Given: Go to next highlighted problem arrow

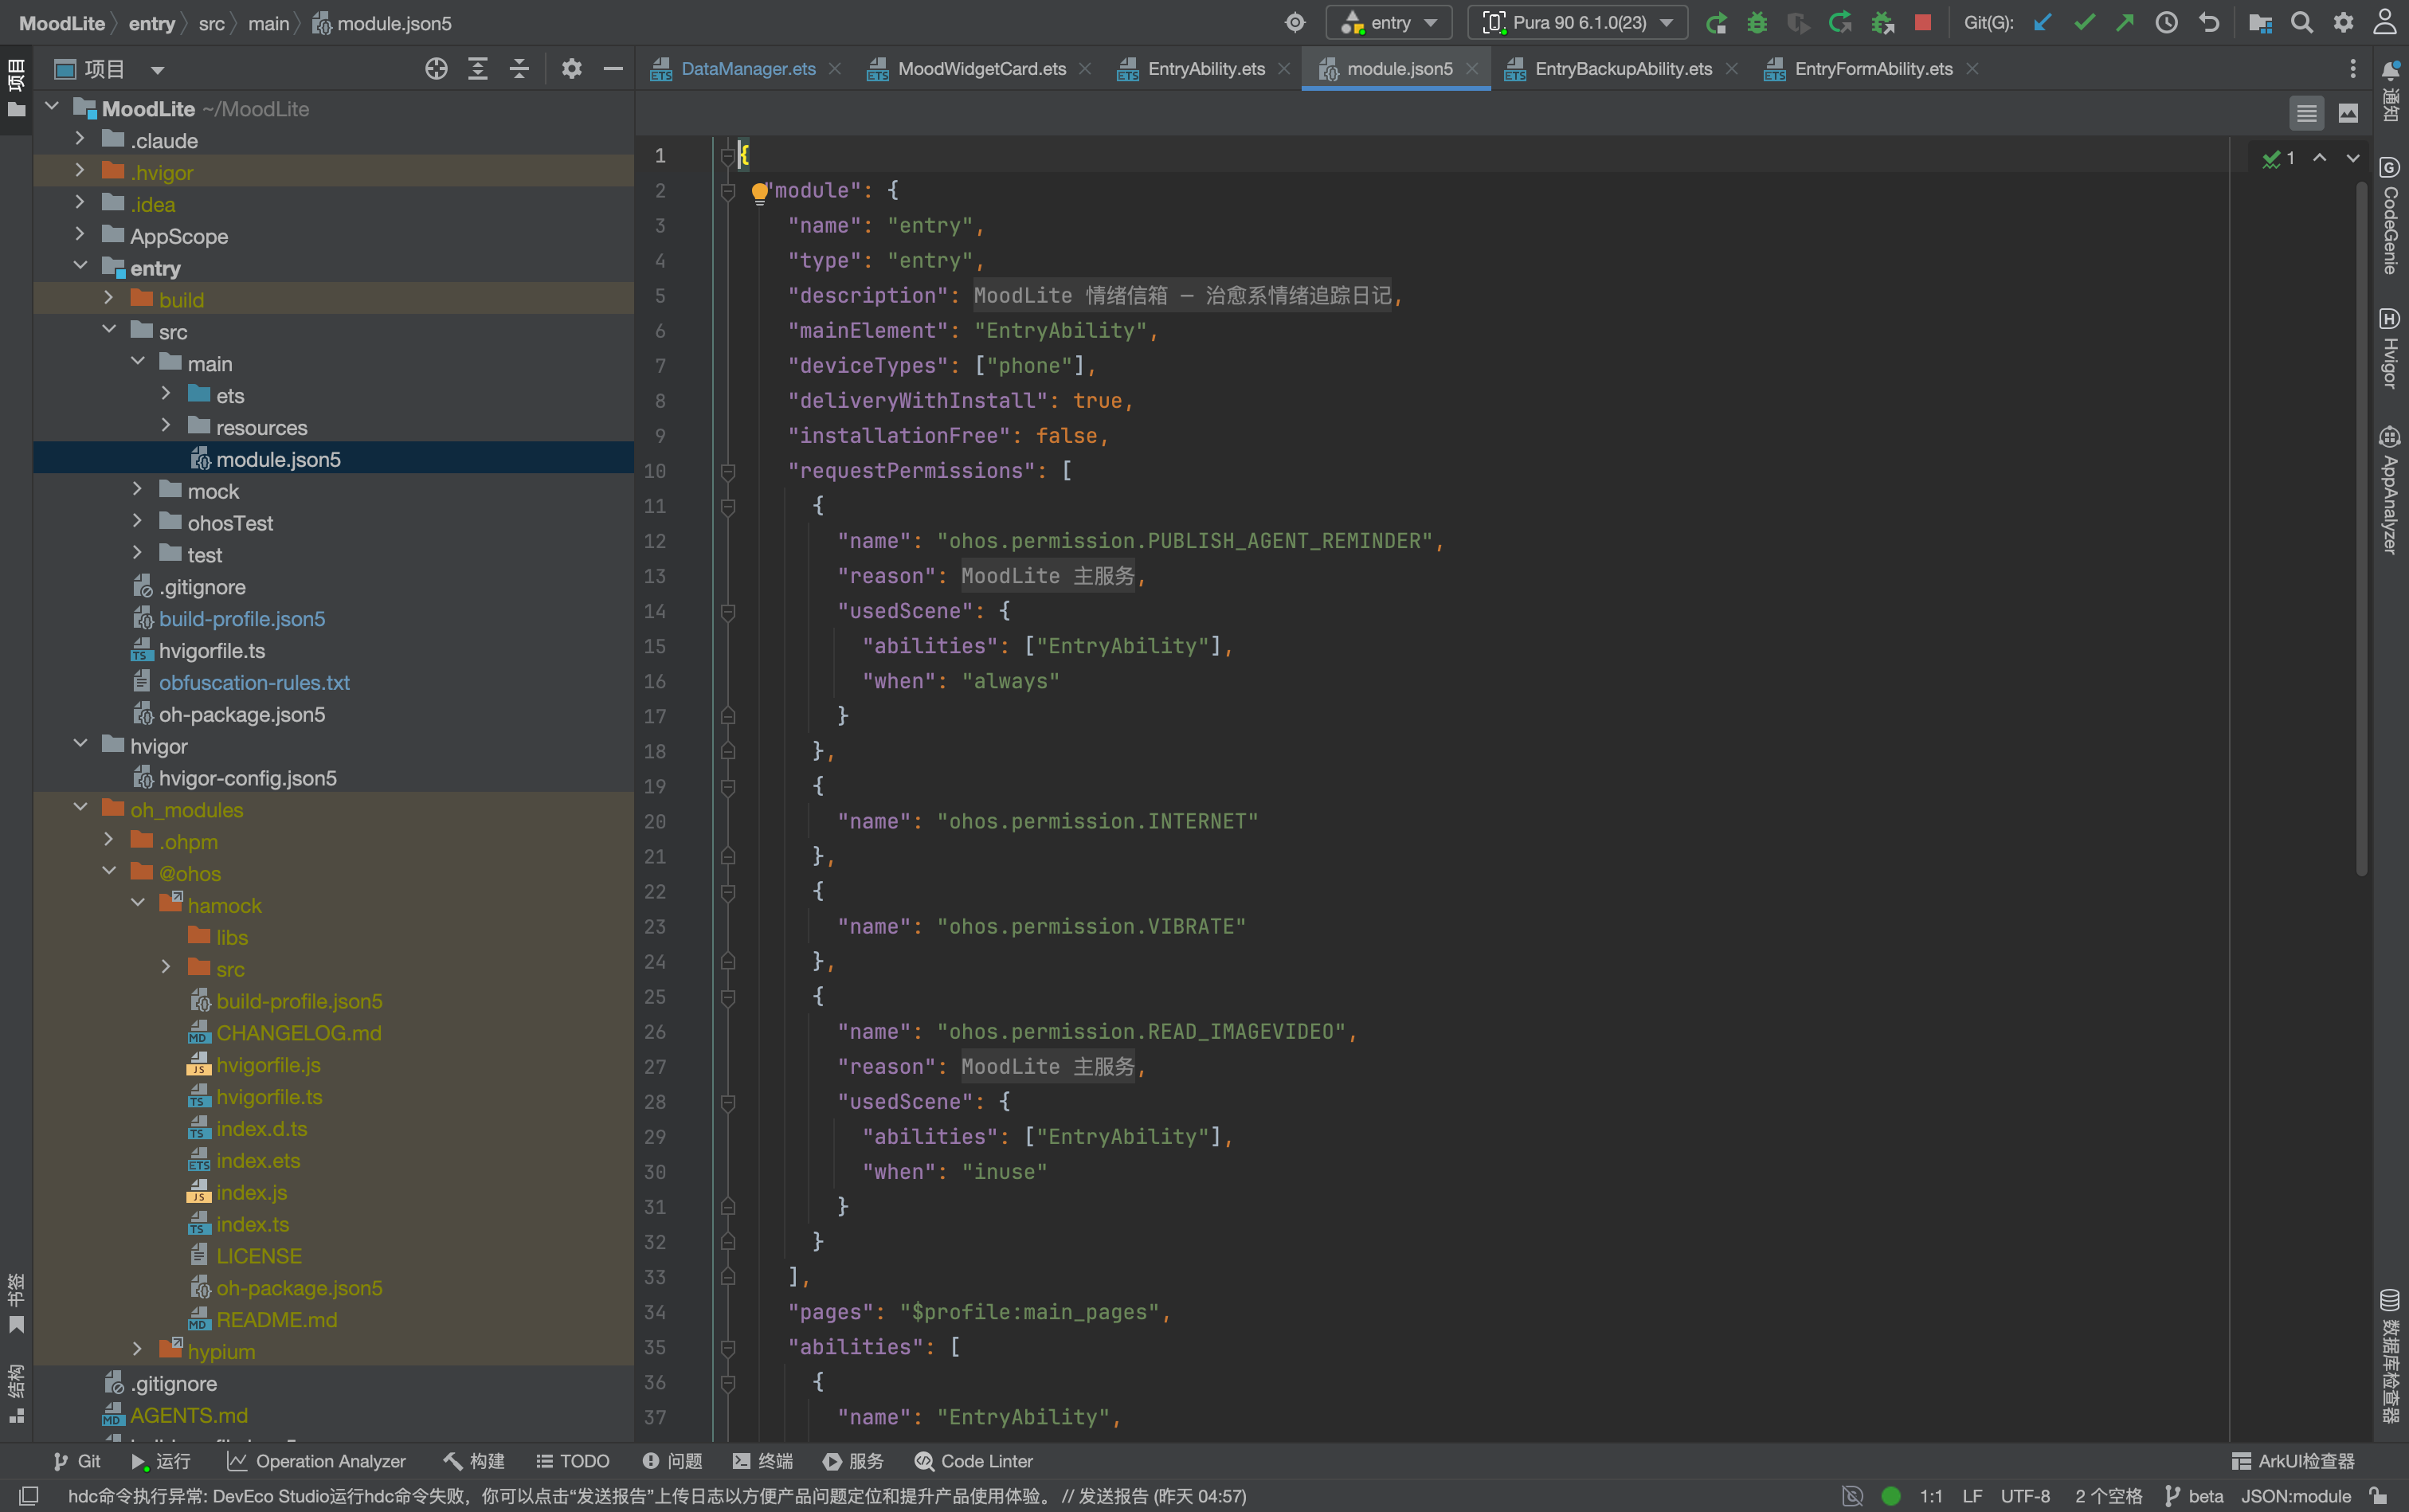Looking at the screenshot, I should click(x=2353, y=158).
